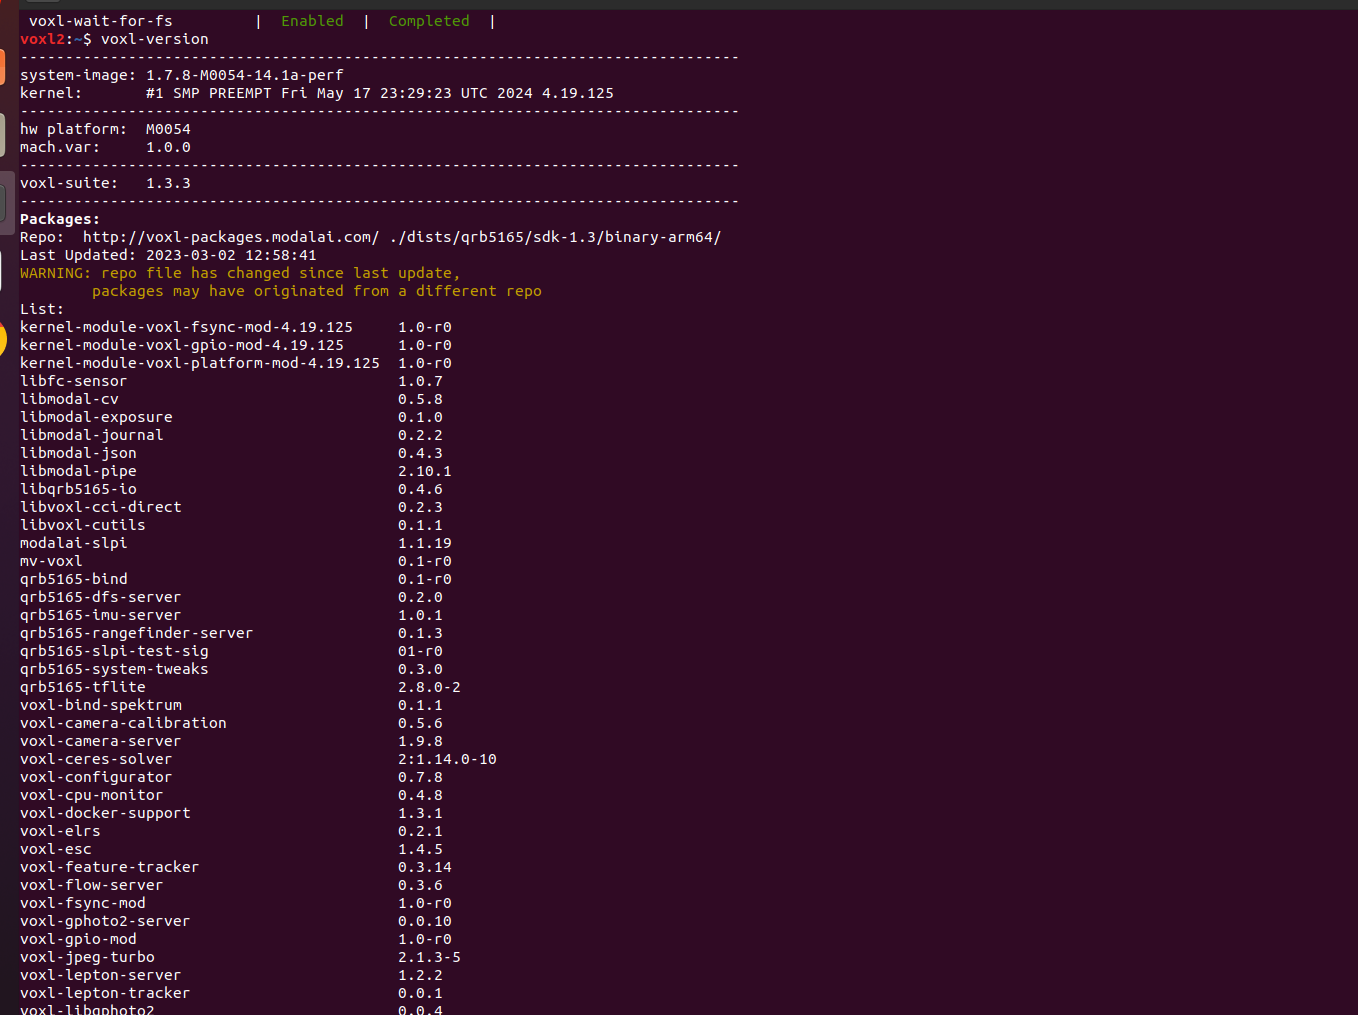Click the 'voxl-jpeg-turbo' package name

pyautogui.click(x=87, y=957)
